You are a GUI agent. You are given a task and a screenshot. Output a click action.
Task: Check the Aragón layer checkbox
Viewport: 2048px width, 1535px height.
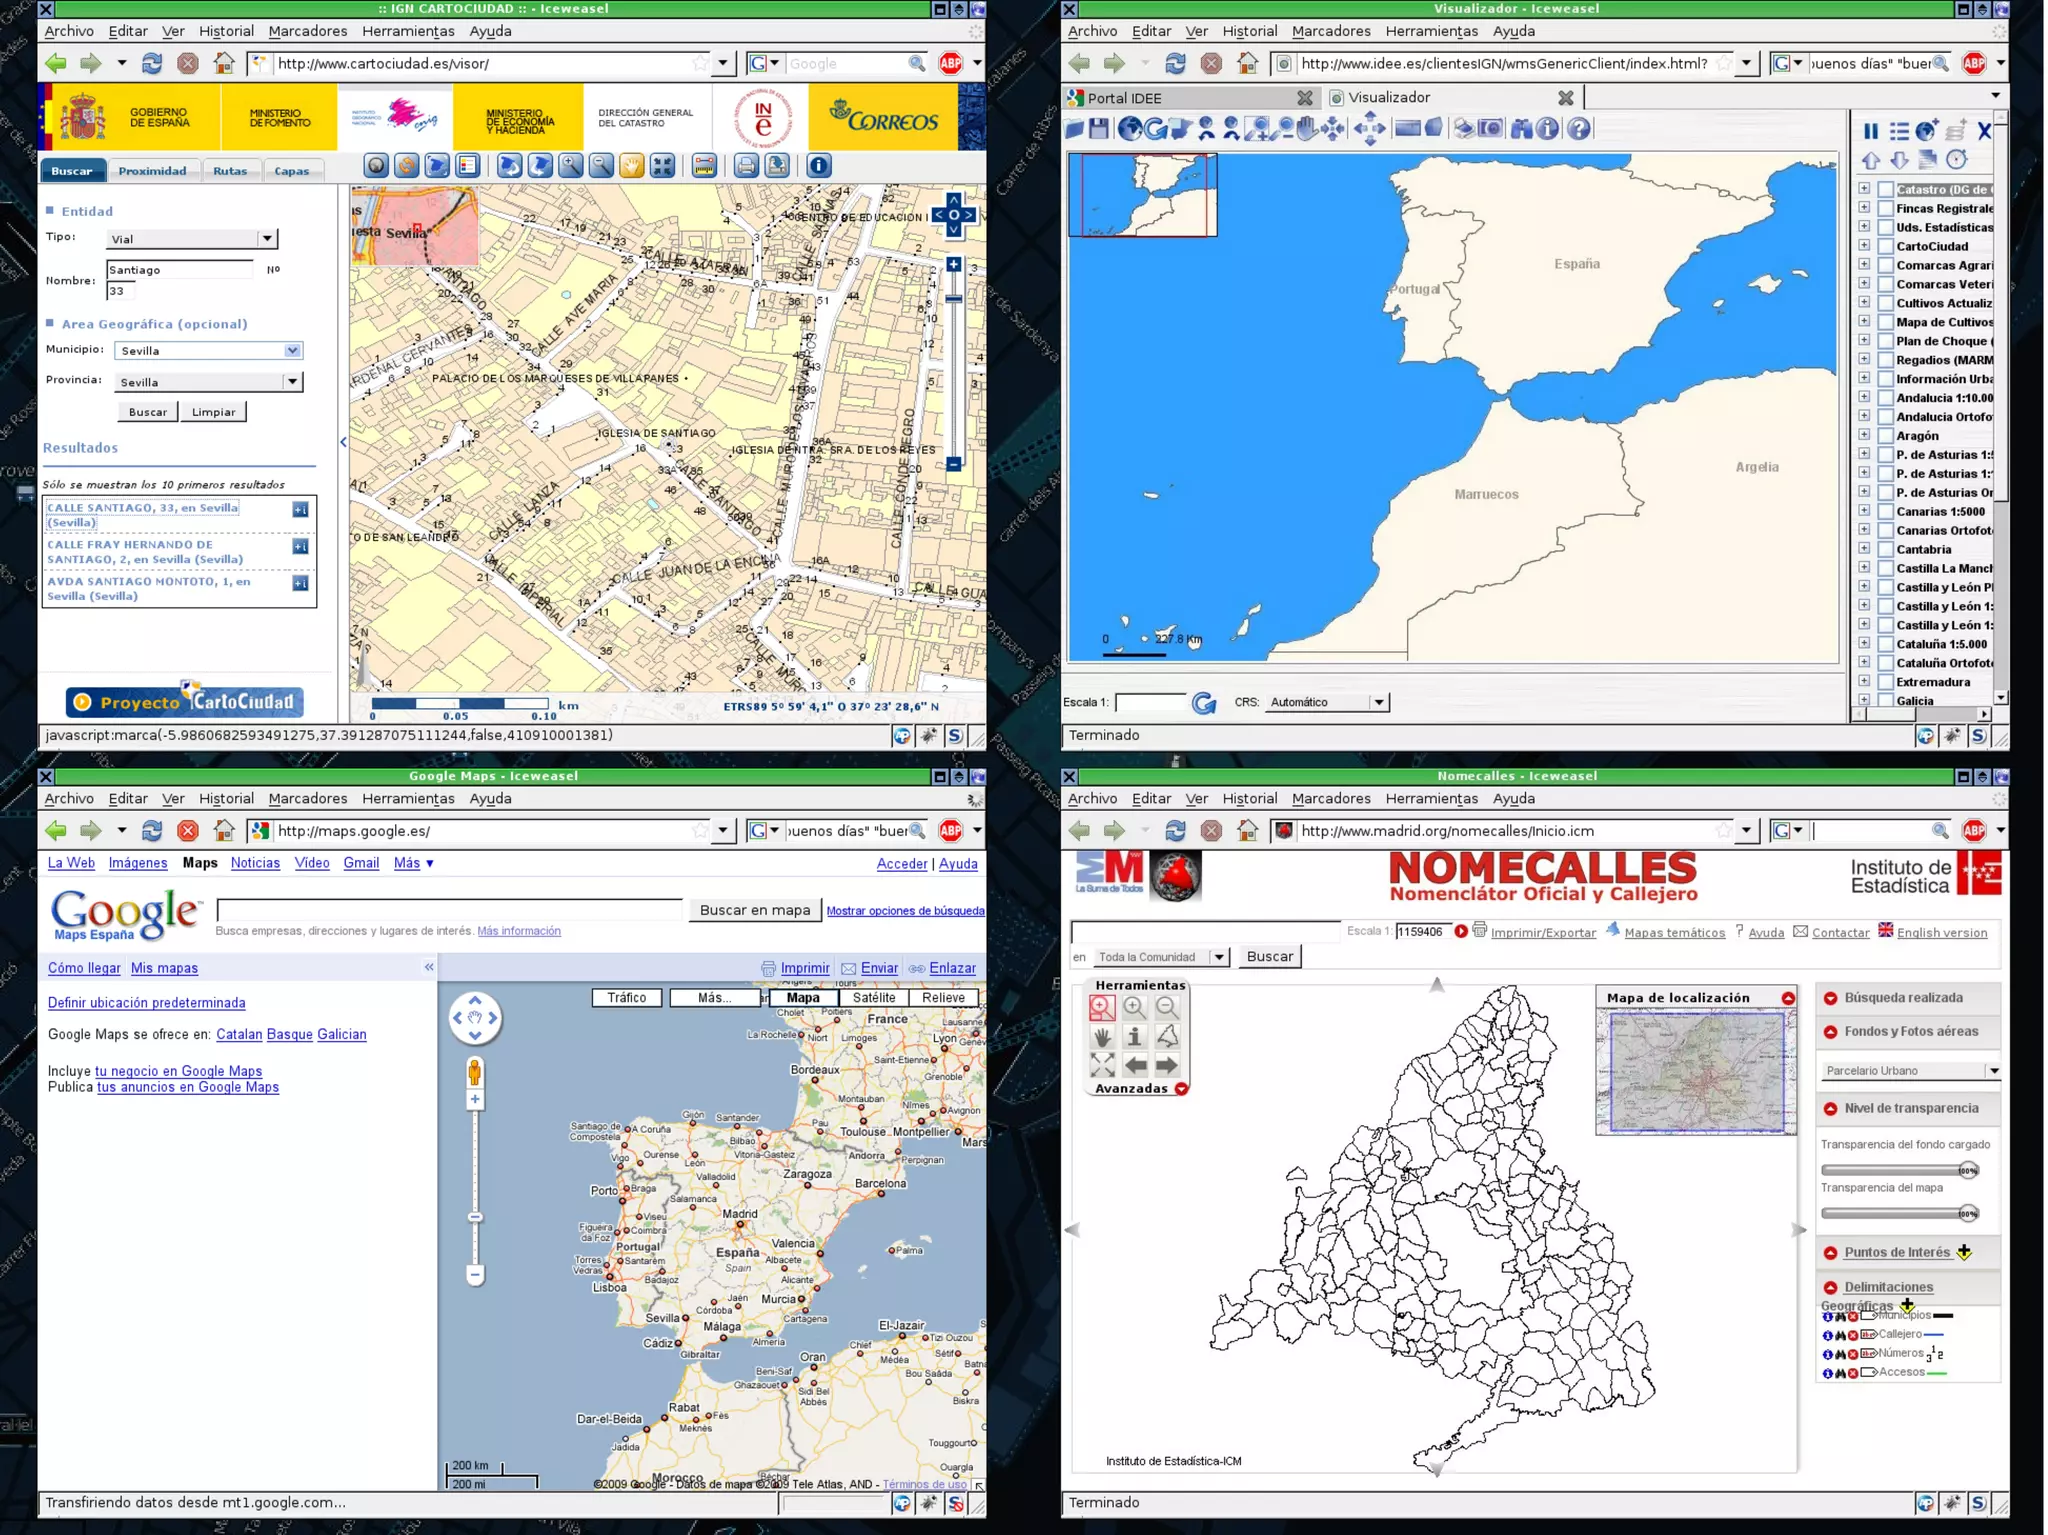click(x=1885, y=436)
